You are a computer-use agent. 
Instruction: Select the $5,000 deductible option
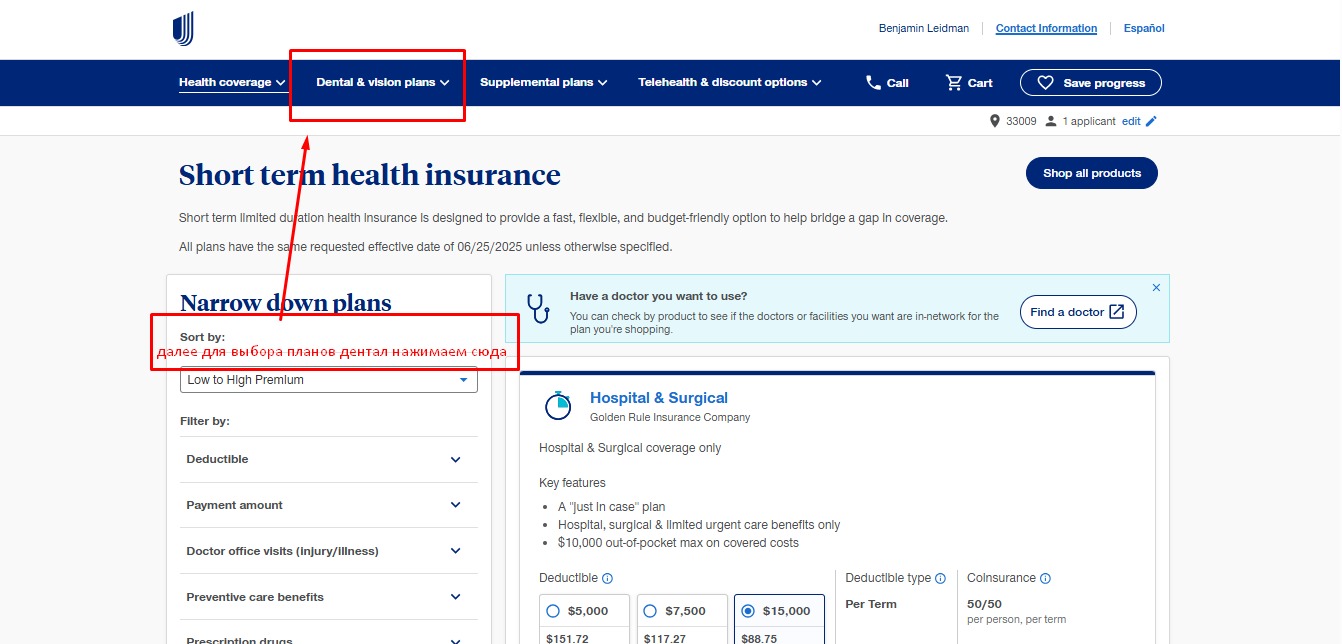tap(554, 611)
